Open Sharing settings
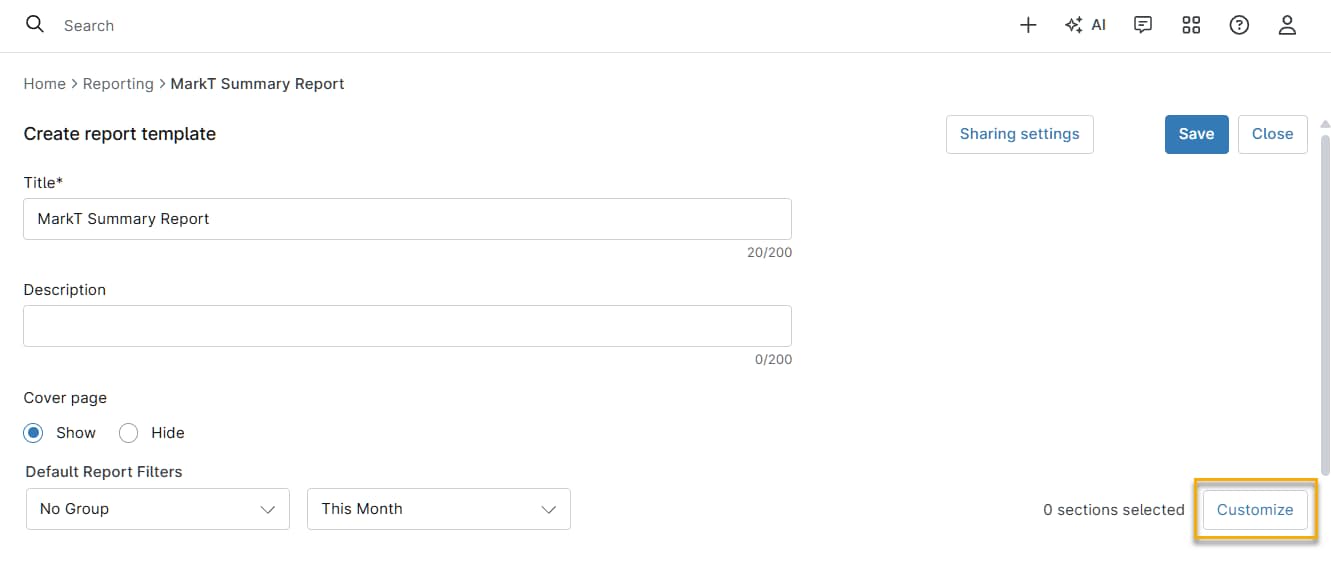The image size is (1331, 583). point(1019,133)
